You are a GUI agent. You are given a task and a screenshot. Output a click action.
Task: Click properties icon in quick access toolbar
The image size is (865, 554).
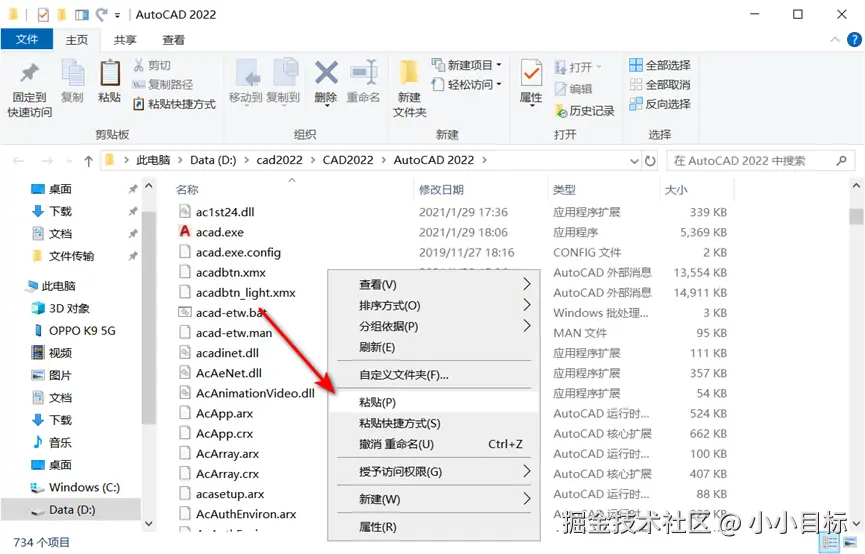pyautogui.click(x=43, y=14)
